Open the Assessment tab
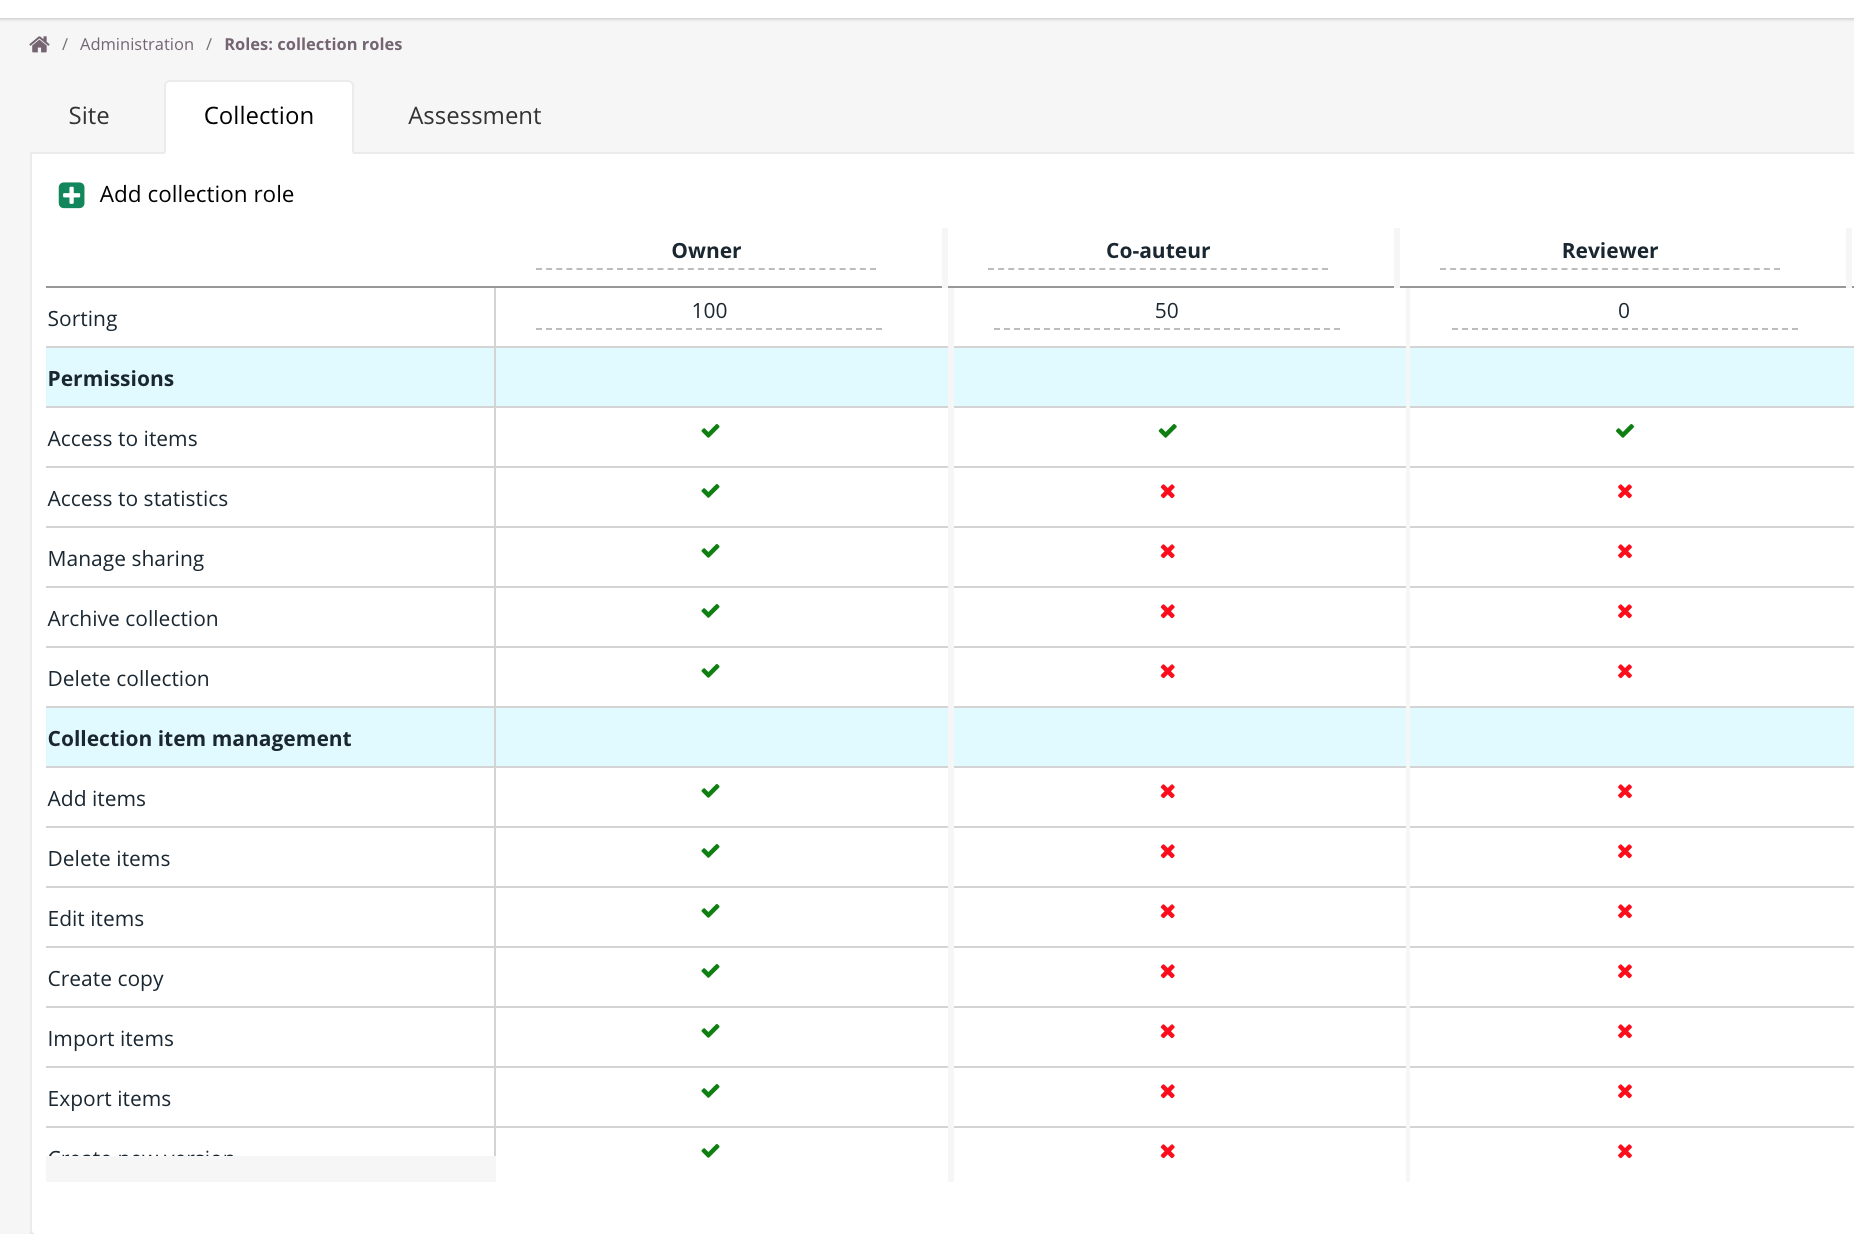The image size is (1854, 1234). coord(474,116)
